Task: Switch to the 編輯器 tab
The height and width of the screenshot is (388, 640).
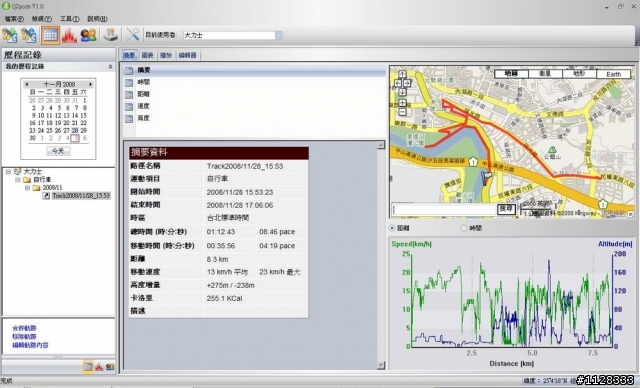Action: click(188, 55)
